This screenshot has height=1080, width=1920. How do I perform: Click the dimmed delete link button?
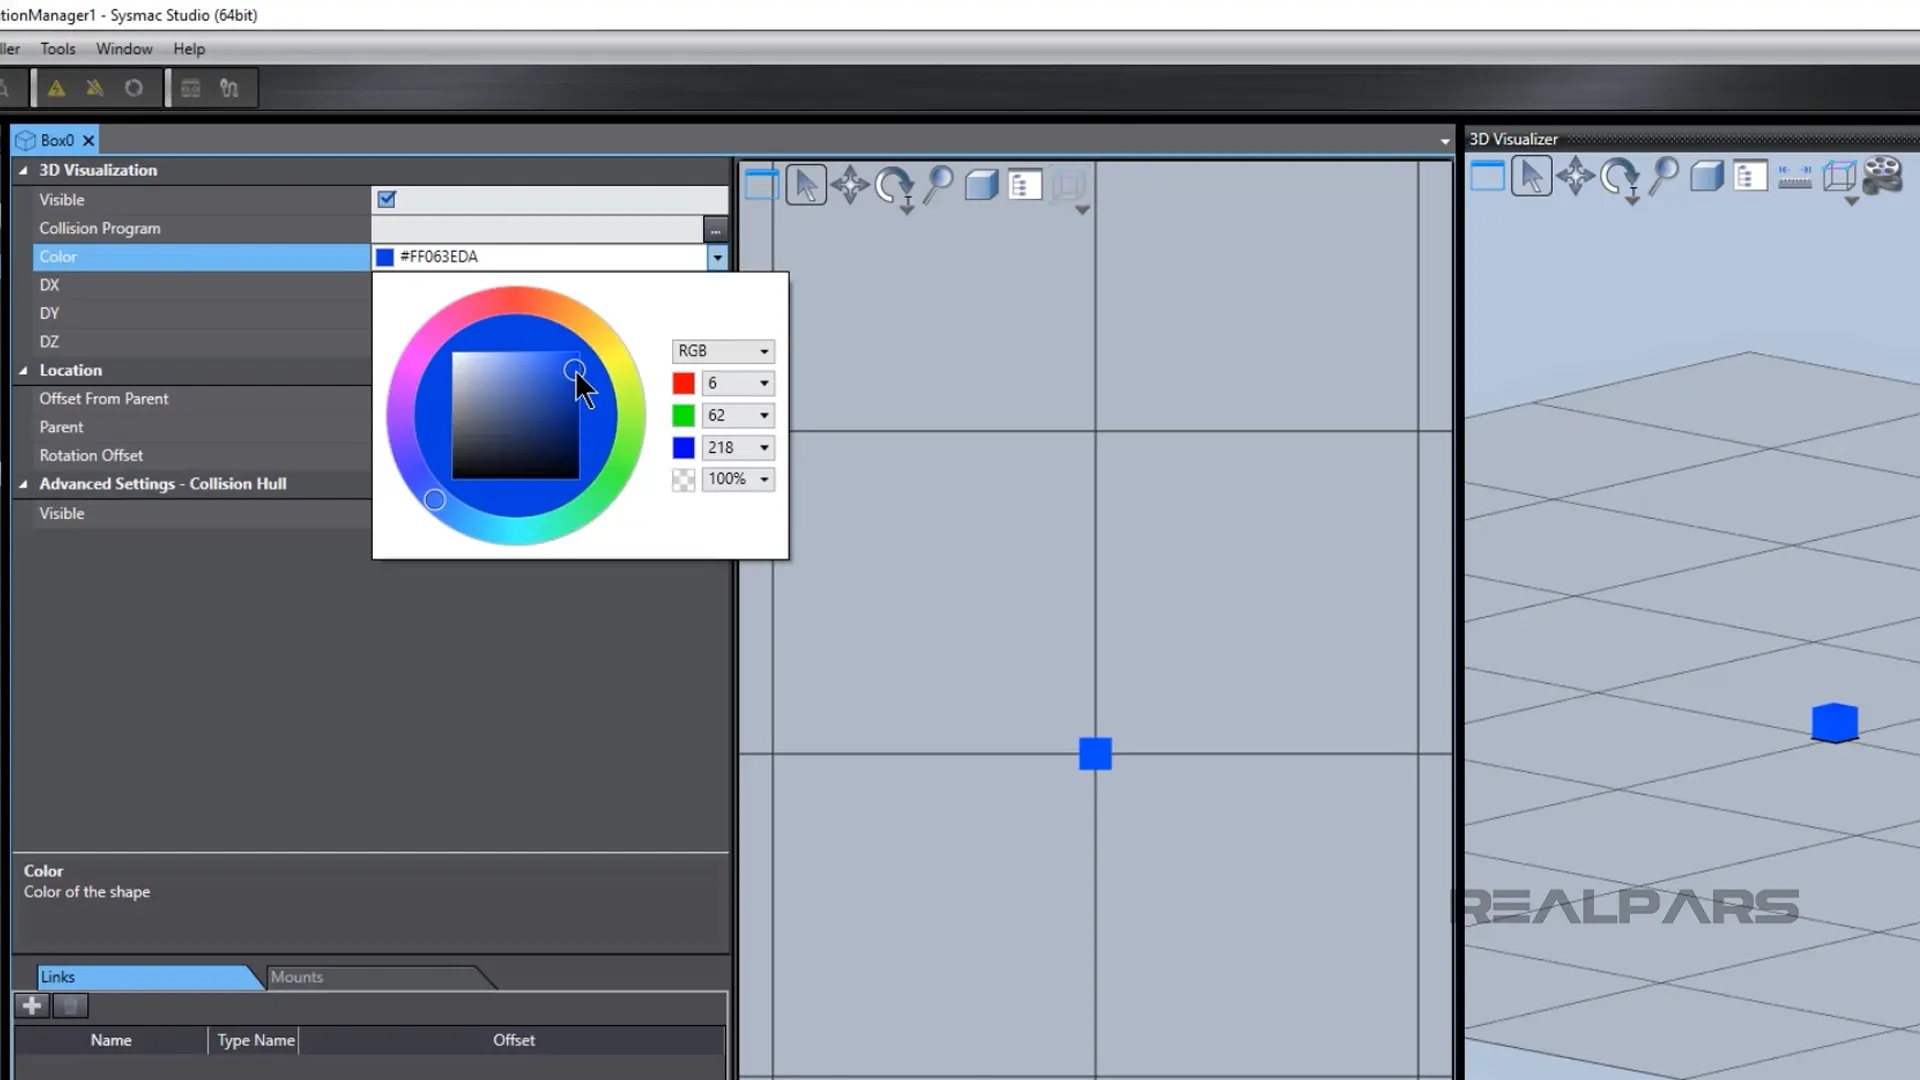70,1006
